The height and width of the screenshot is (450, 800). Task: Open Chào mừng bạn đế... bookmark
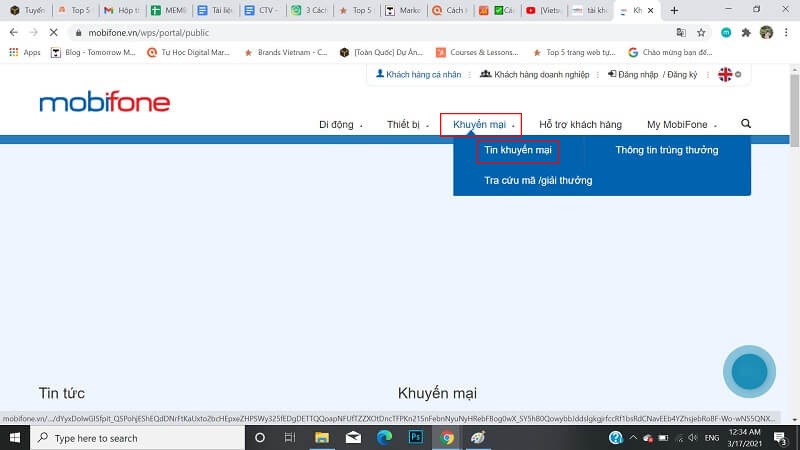coord(670,52)
